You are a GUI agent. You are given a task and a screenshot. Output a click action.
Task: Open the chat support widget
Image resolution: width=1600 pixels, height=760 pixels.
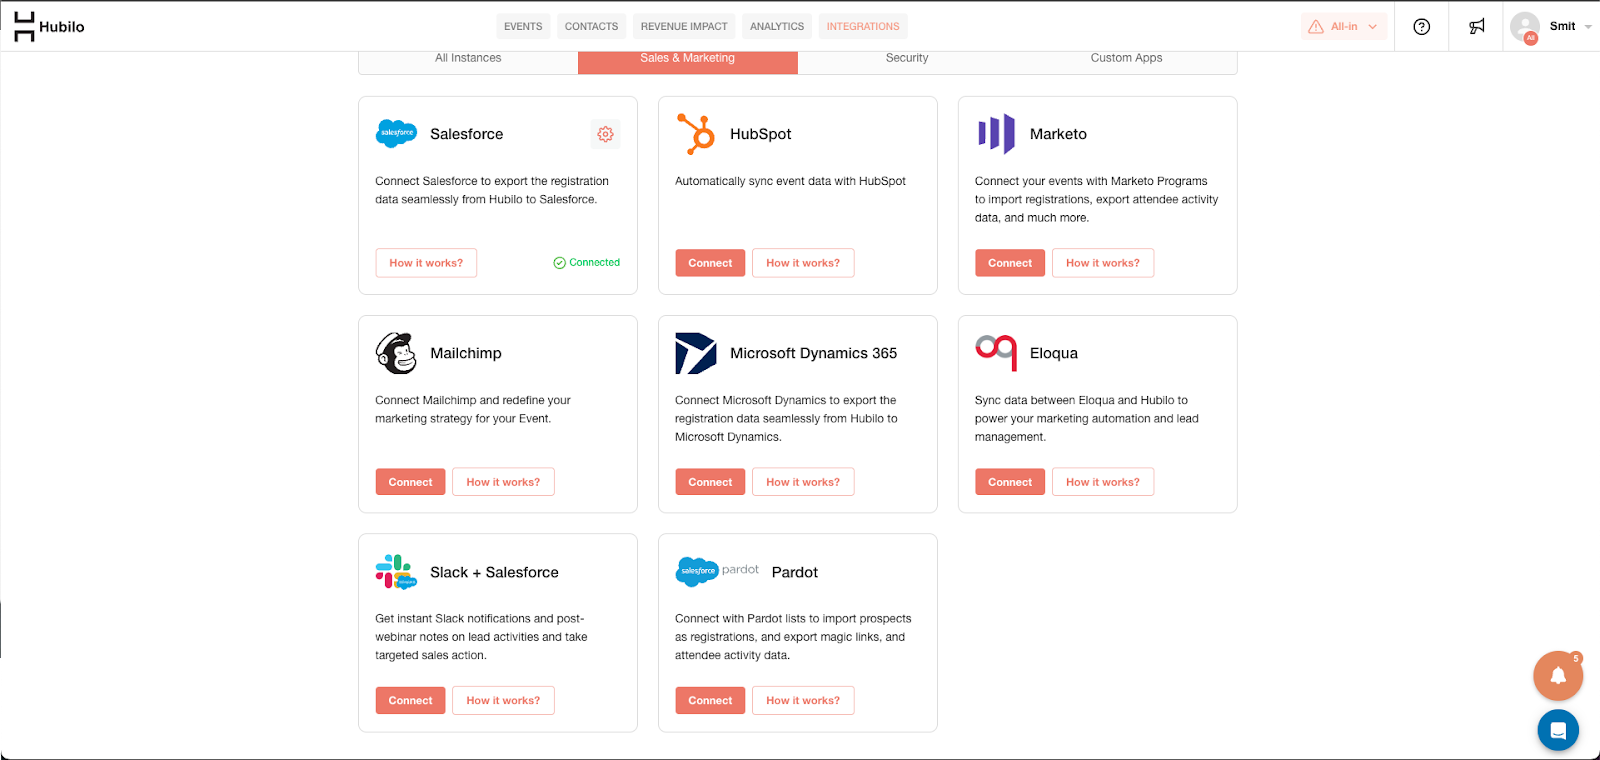pyautogui.click(x=1558, y=731)
